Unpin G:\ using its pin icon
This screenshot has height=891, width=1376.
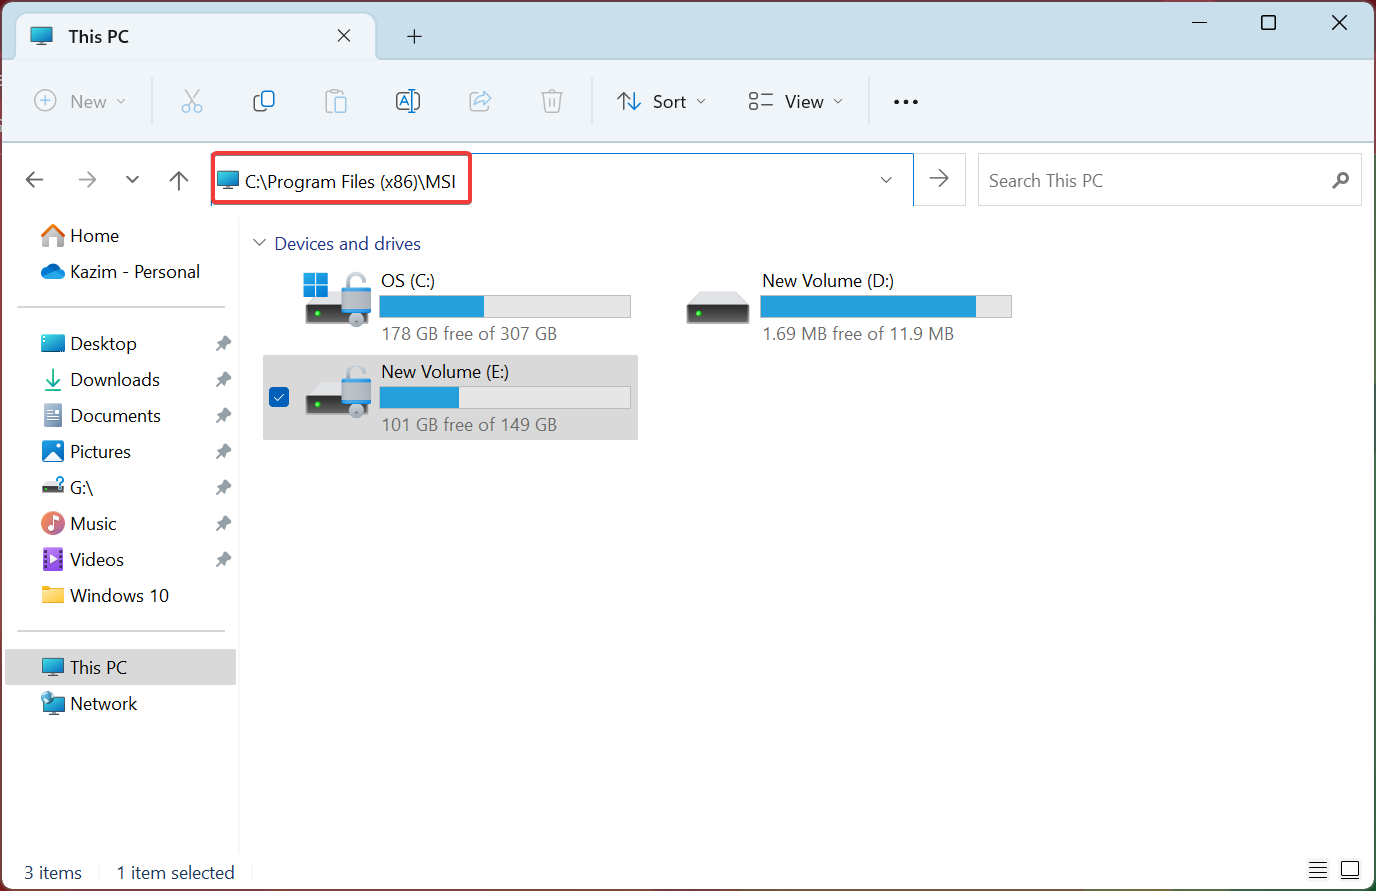point(223,488)
